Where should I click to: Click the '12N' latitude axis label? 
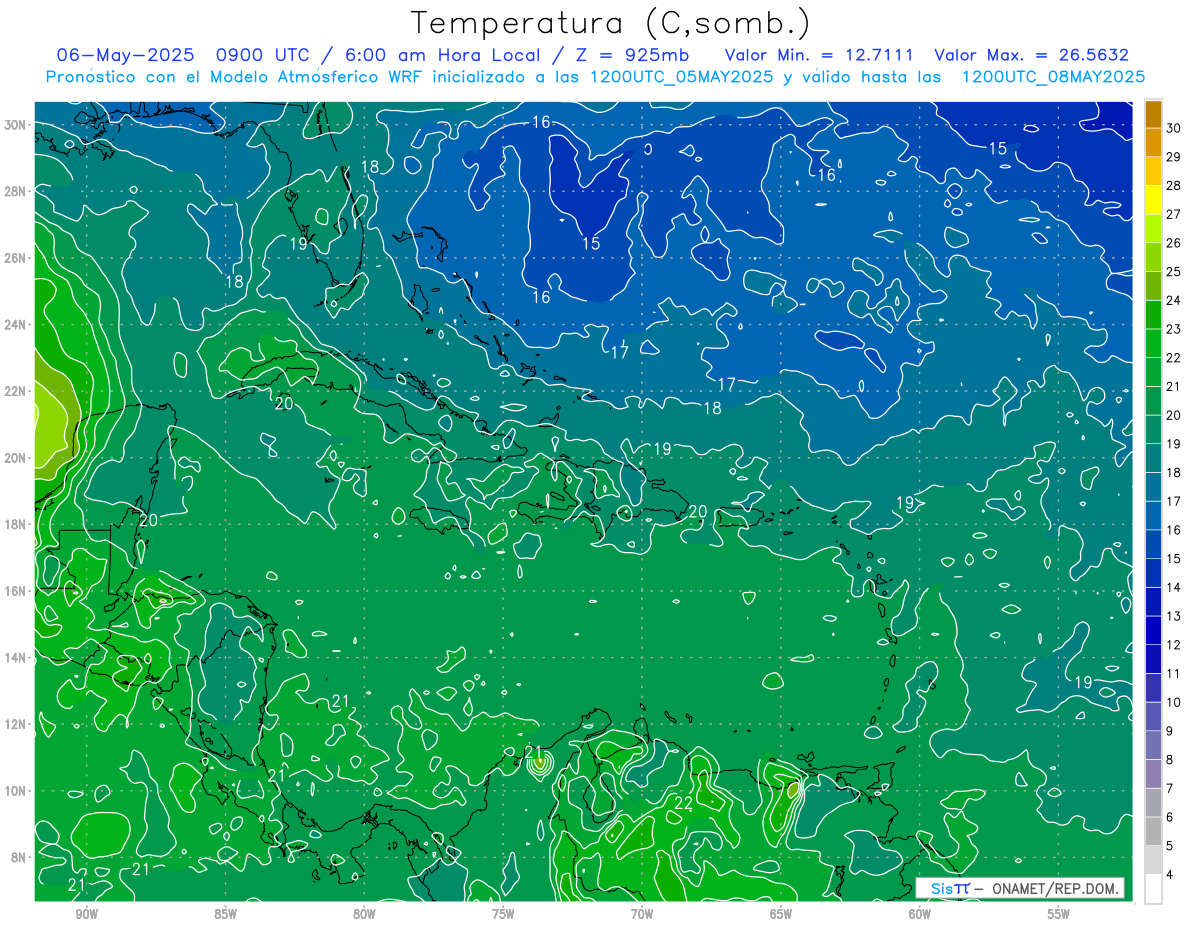[16, 724]
